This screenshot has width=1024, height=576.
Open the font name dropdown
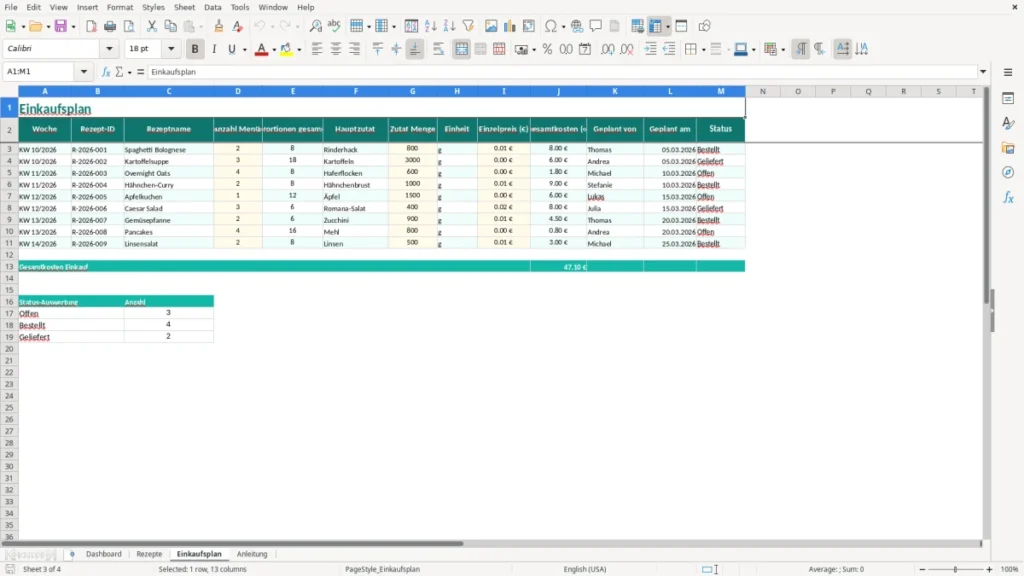tap(109, 48)
